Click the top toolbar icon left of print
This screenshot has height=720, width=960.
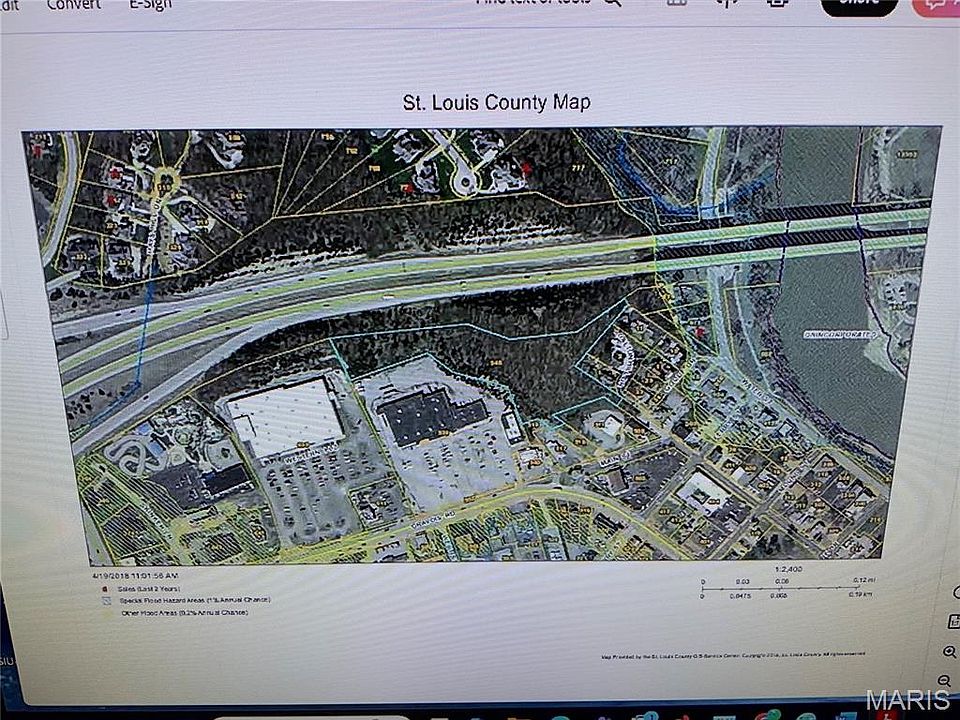point(726,4)
